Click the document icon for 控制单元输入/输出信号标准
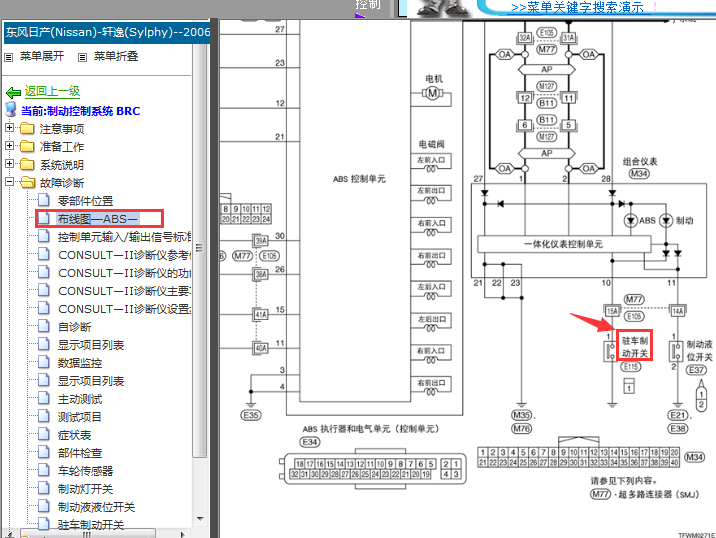Viewport: 716px width, 538px height. click(x=44, y=236)
